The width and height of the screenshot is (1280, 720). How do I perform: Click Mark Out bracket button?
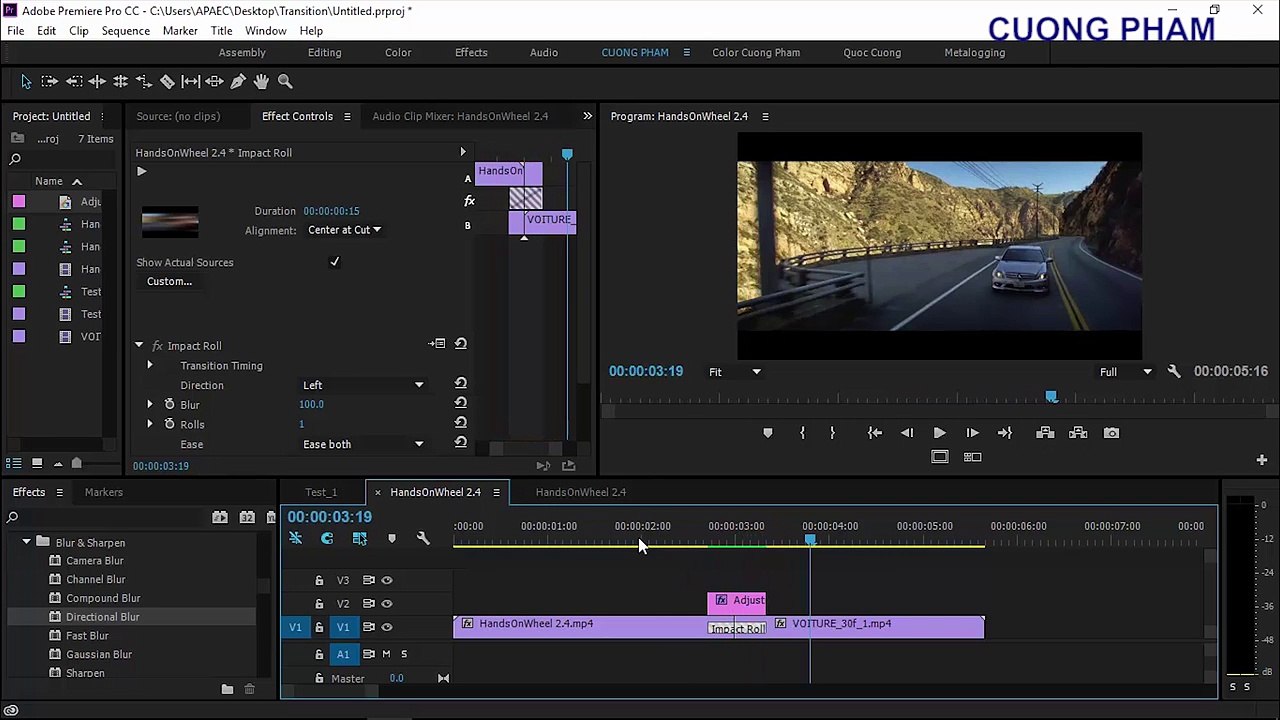tap(832, 433)
